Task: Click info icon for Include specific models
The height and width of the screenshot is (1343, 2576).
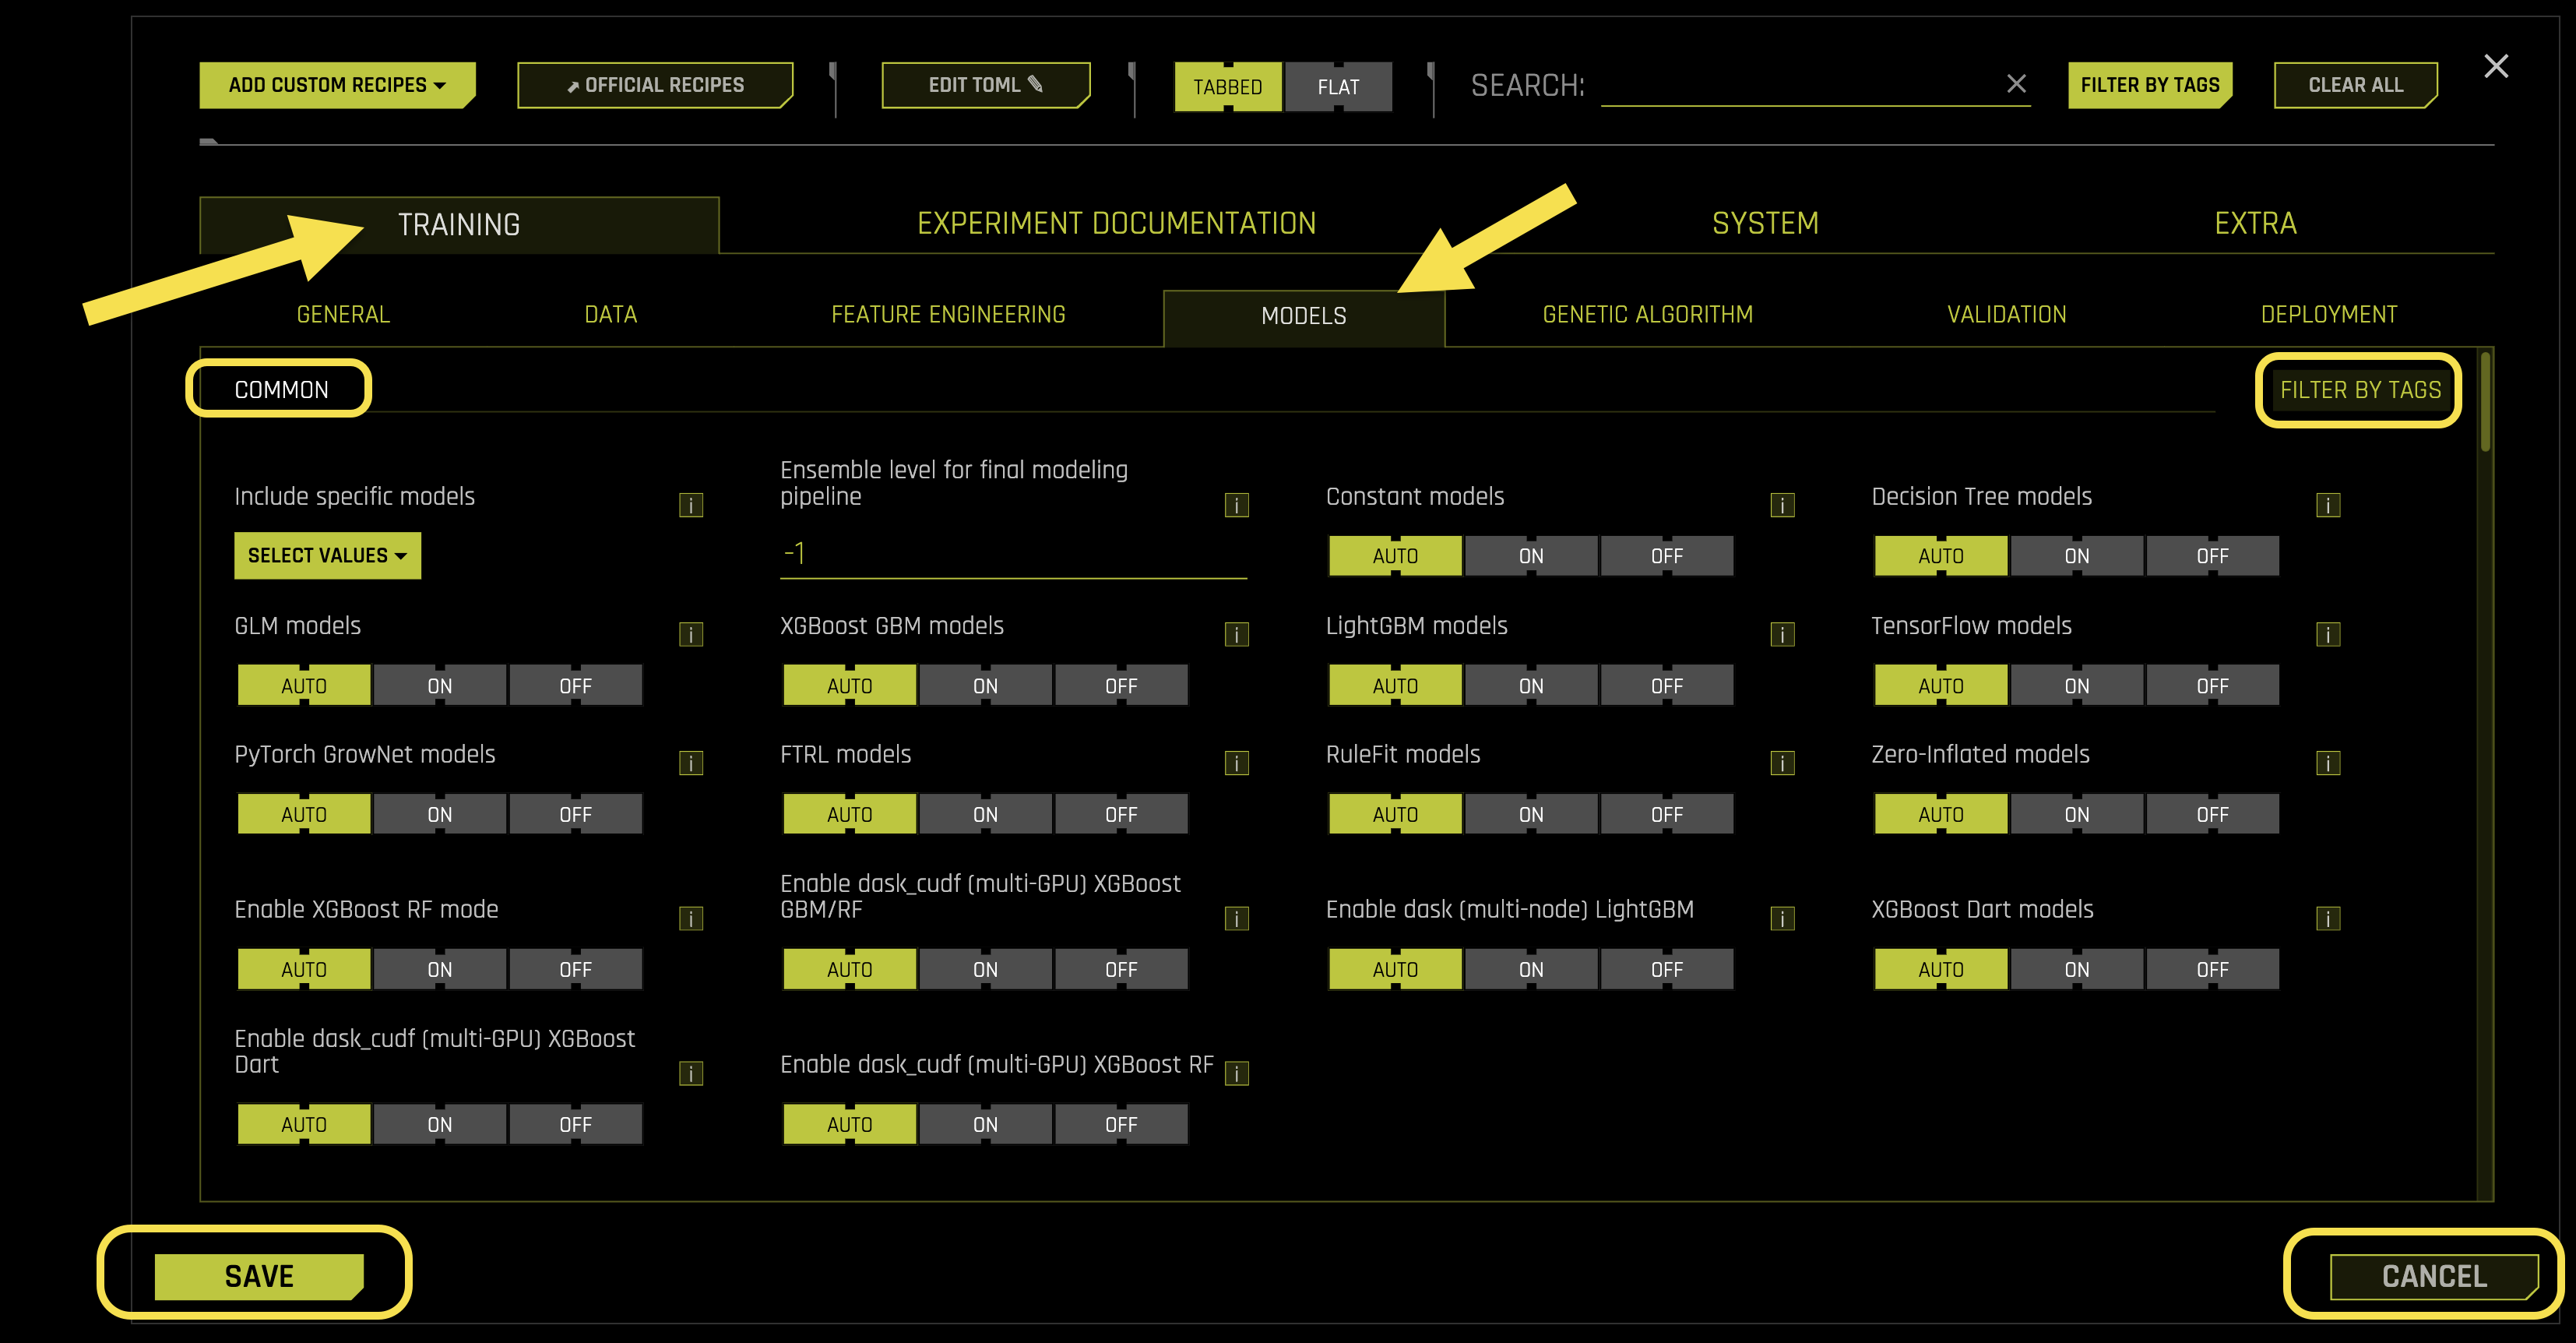Action: [x=691, y=505]
